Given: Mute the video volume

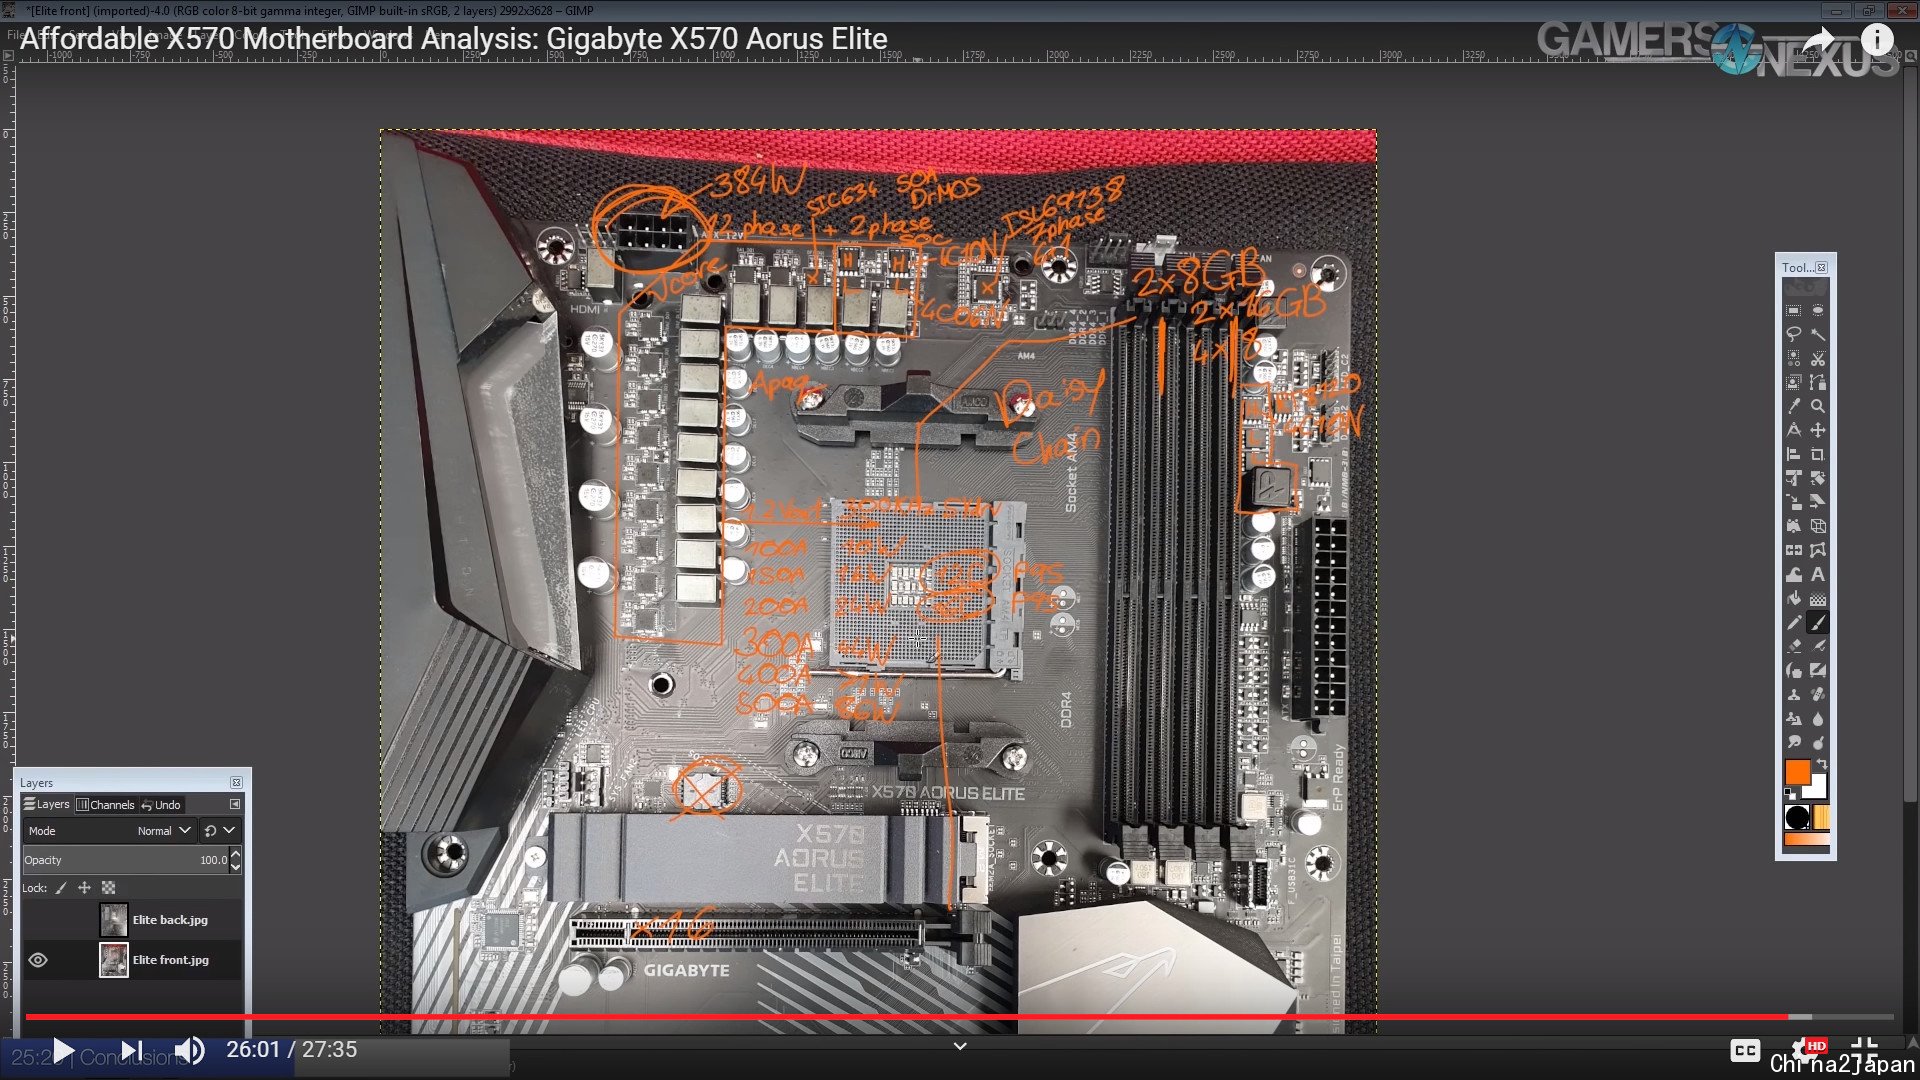Looking at the screenshot, I should [189, 1050].
